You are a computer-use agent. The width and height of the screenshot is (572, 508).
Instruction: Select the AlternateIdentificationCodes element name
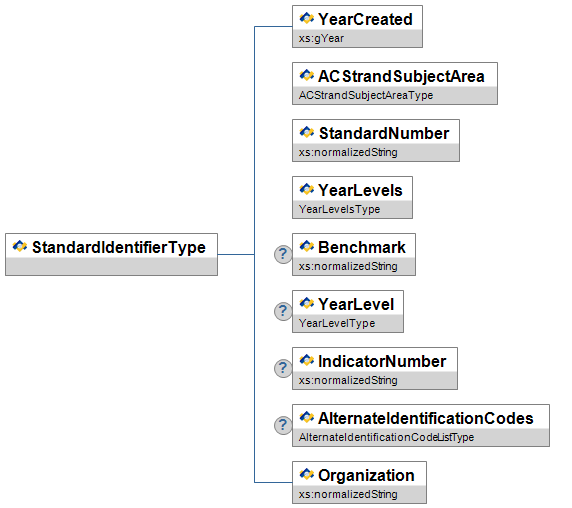pyautogui.click(x=426, y=418)
